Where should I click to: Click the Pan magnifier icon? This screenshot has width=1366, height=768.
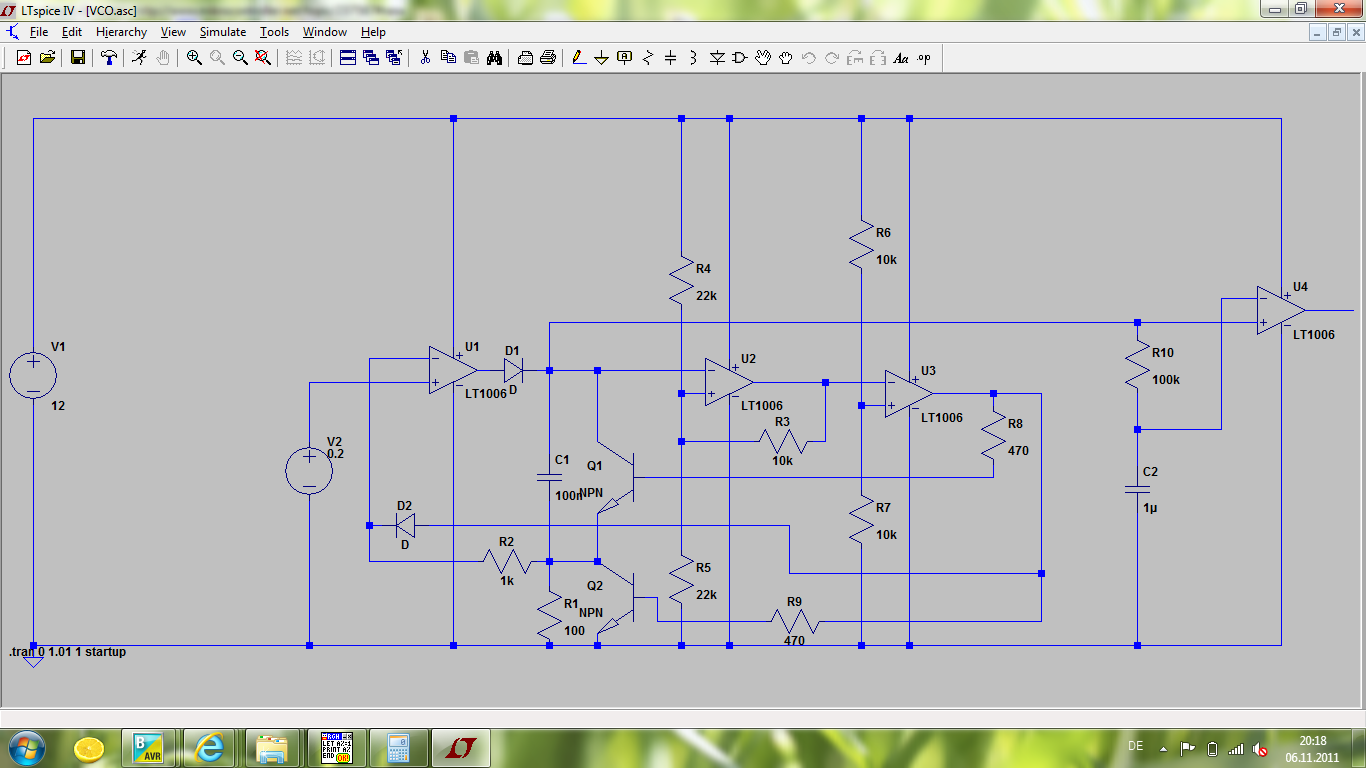pos(217,58)
